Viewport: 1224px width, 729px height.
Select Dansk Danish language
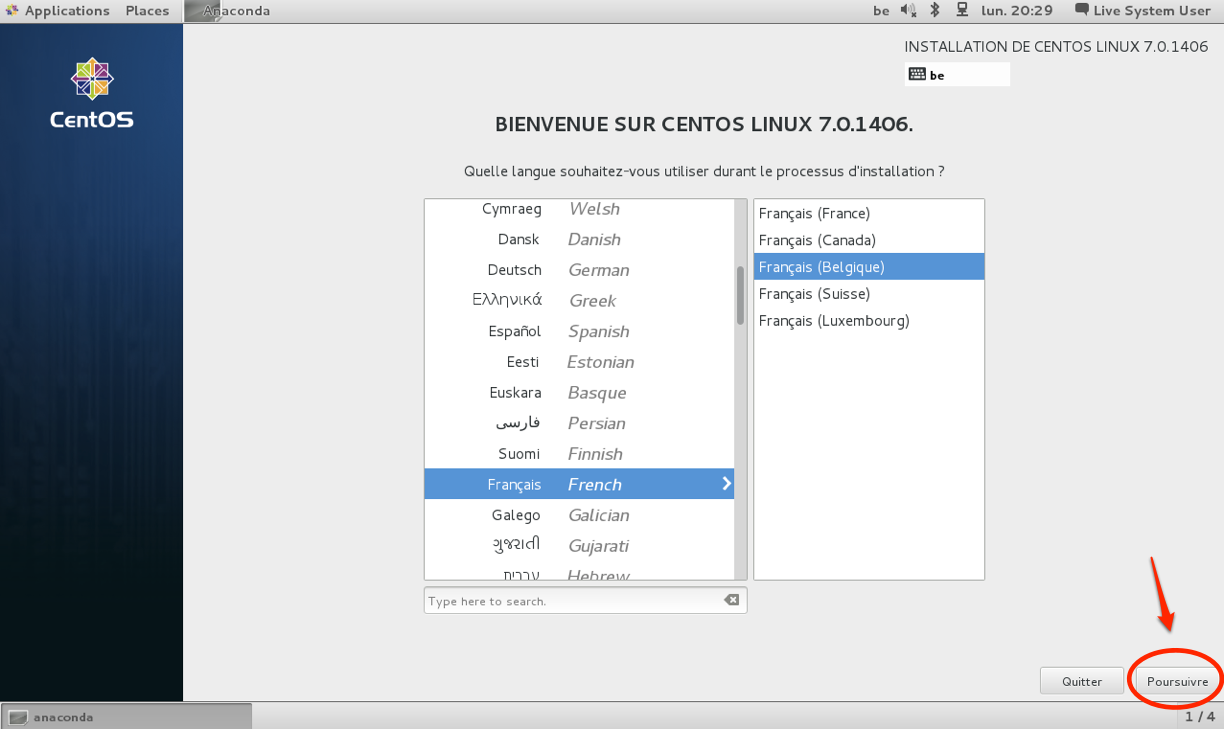[x=579, y=240]
